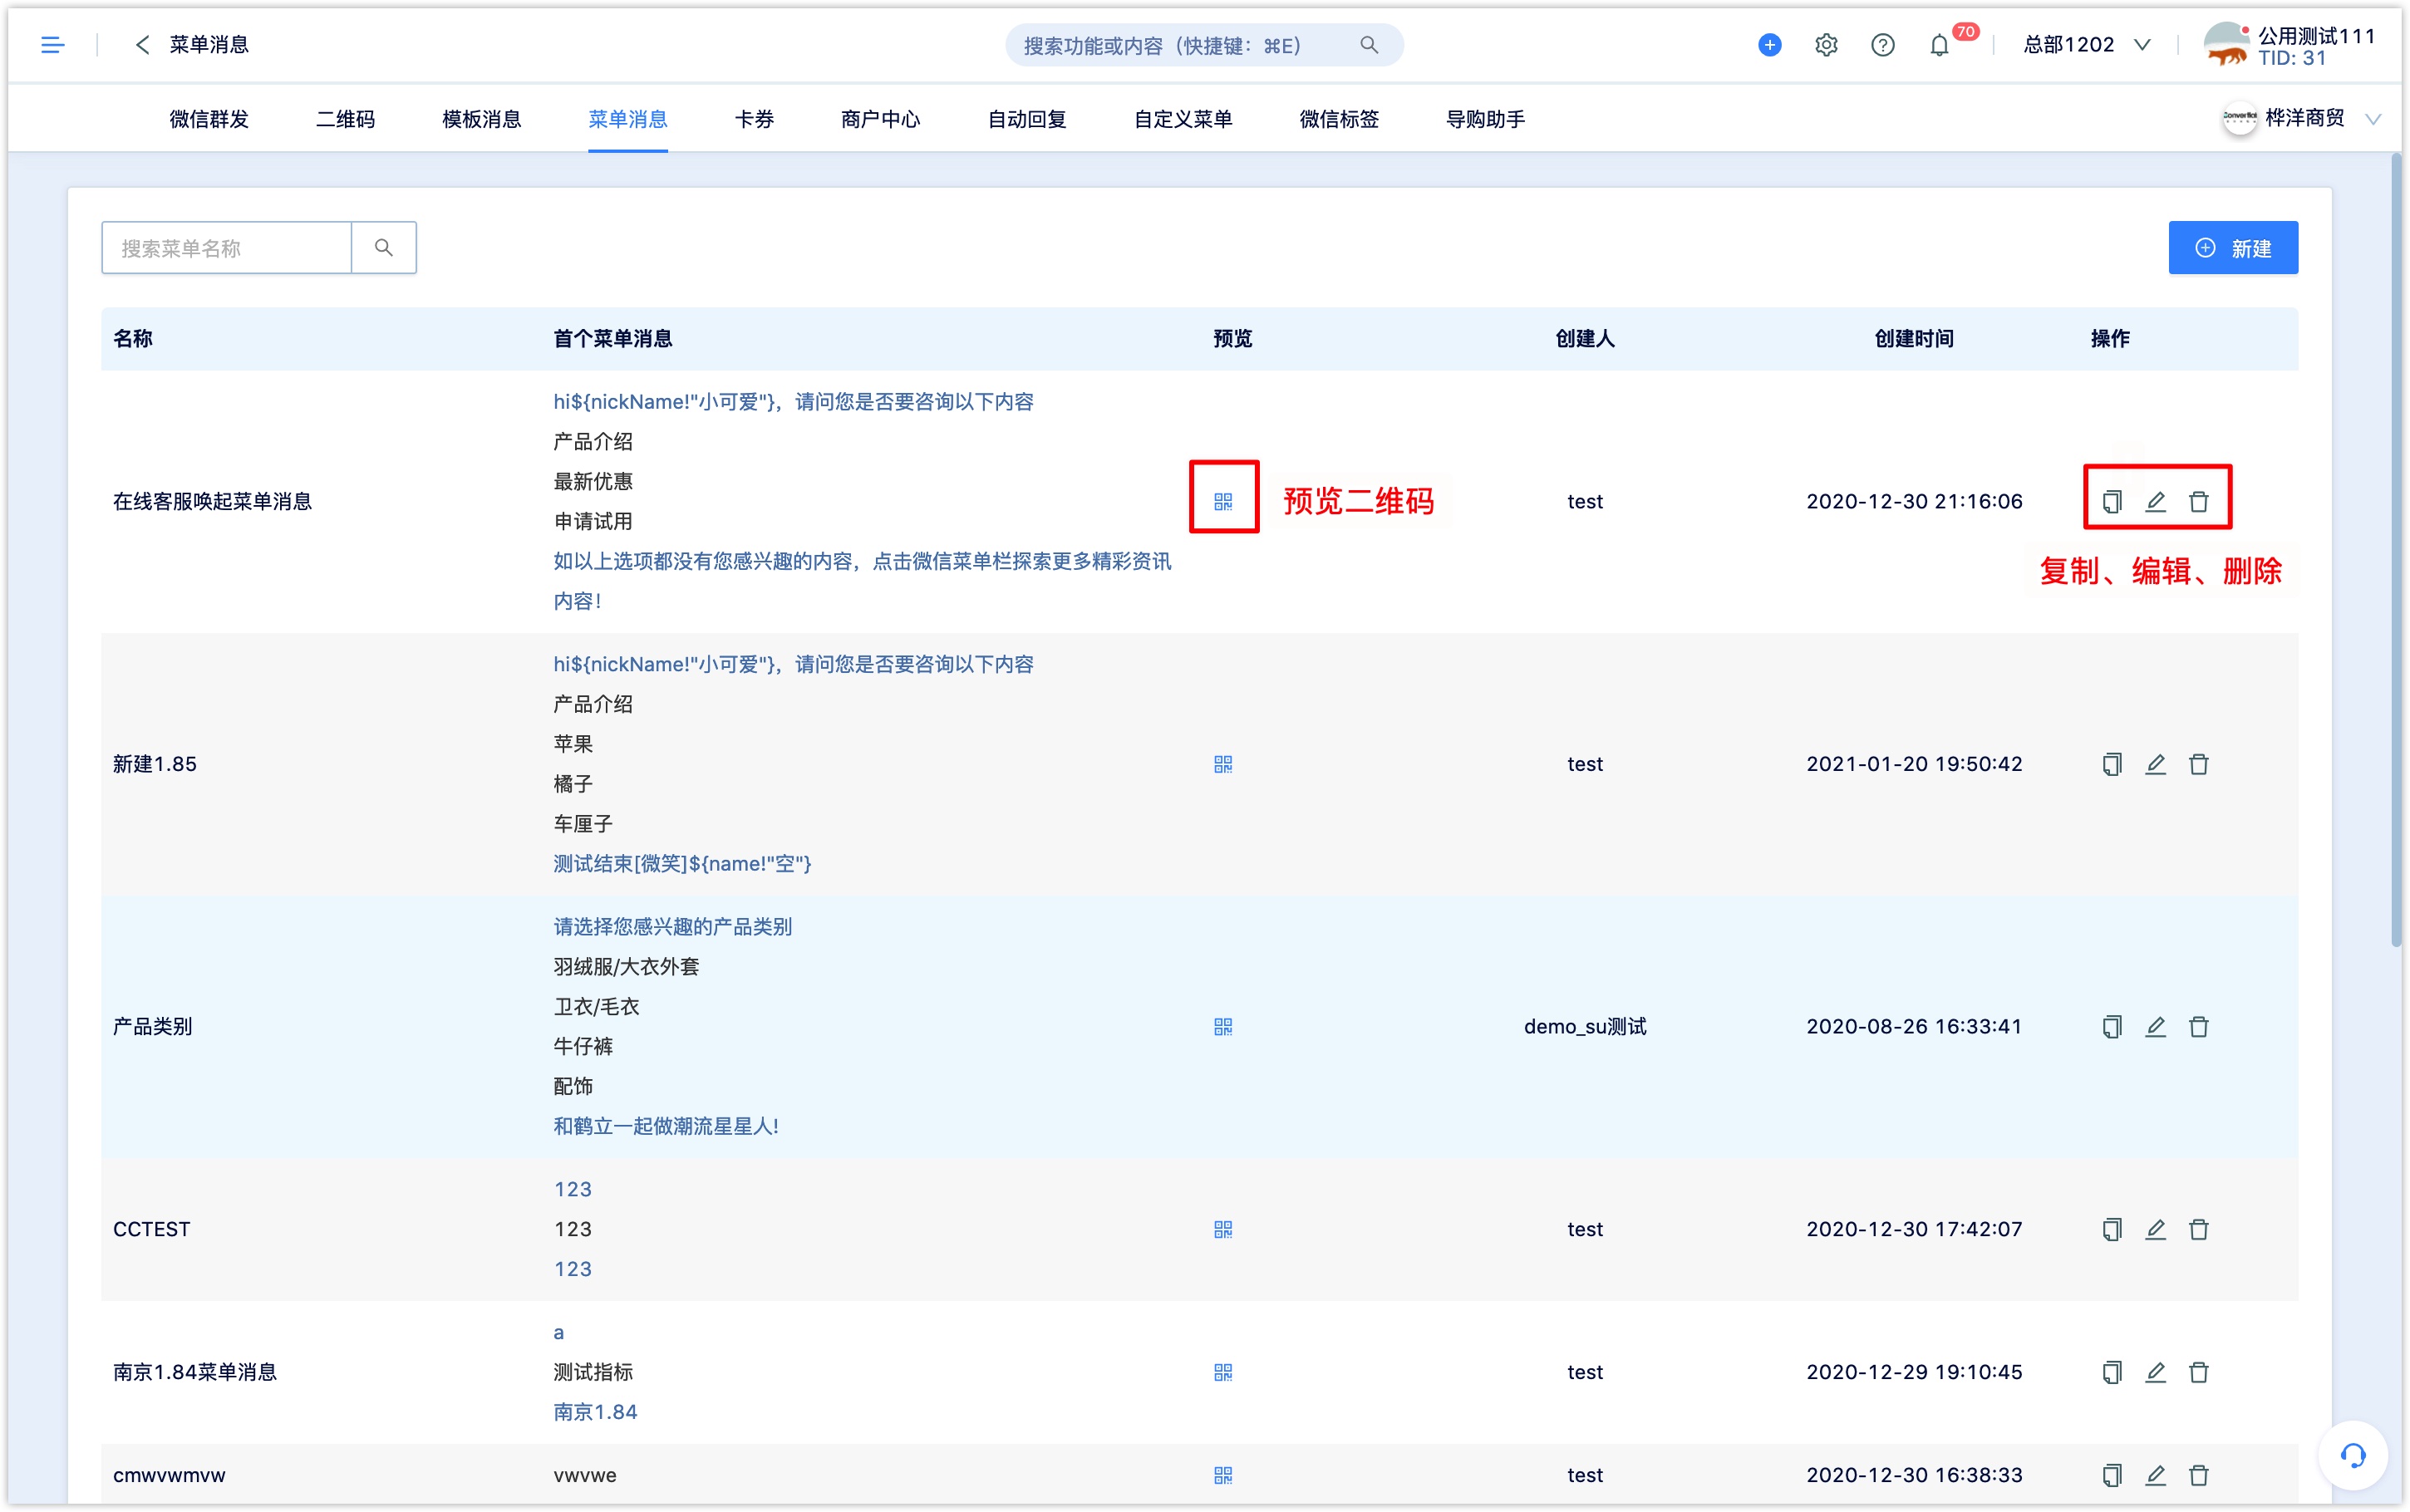Click the page vertical scrollbar
This screenshot has height=1512, width=2410.
[x=2396, y=550]
